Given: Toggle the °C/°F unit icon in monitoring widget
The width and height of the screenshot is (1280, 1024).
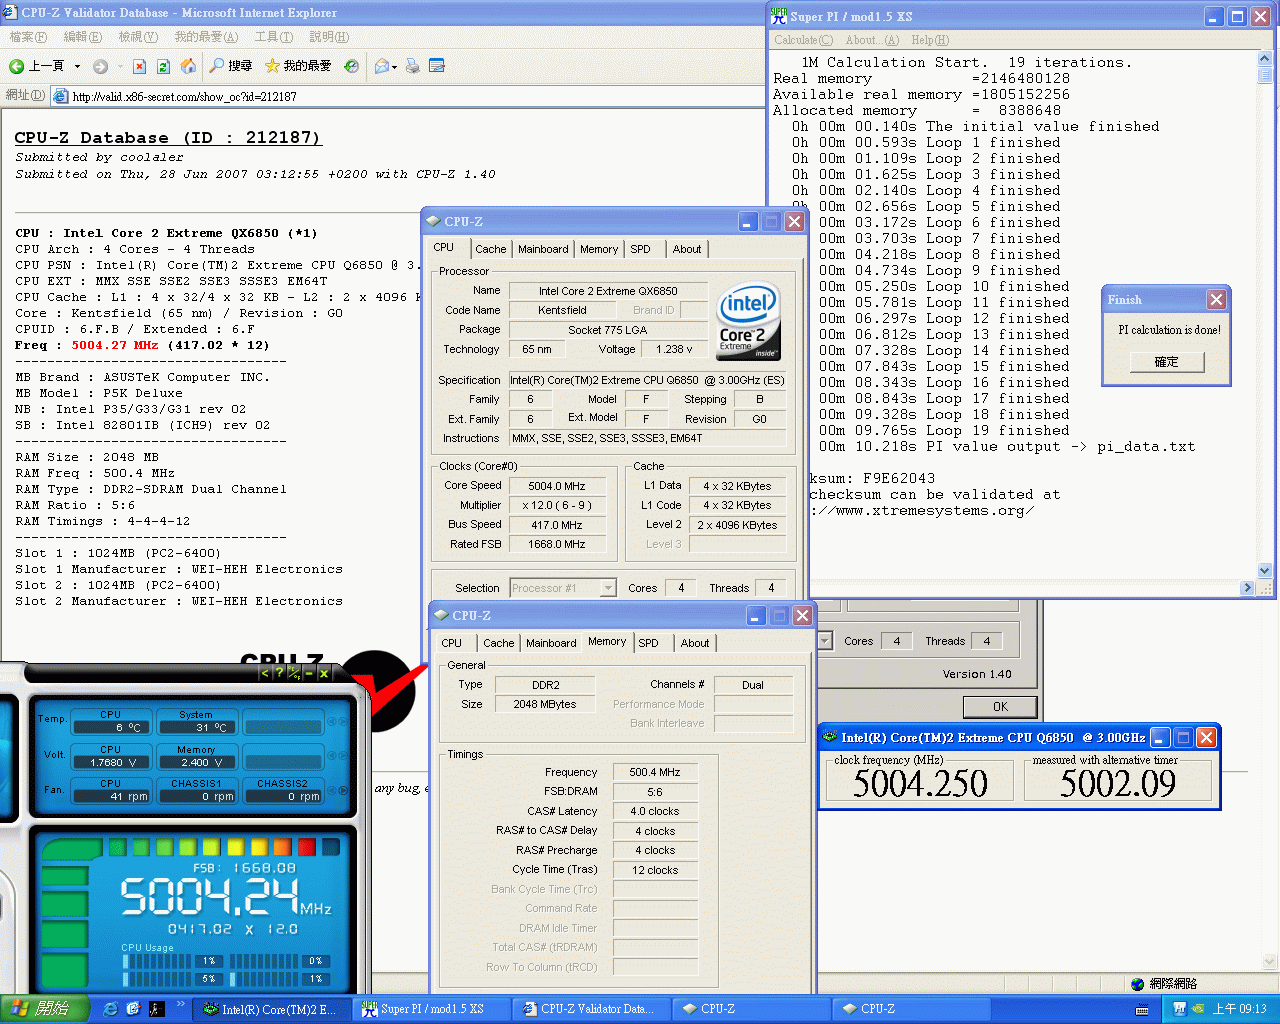Looking at the screenshot, I should pyautogui.click(x=294, y=673).
